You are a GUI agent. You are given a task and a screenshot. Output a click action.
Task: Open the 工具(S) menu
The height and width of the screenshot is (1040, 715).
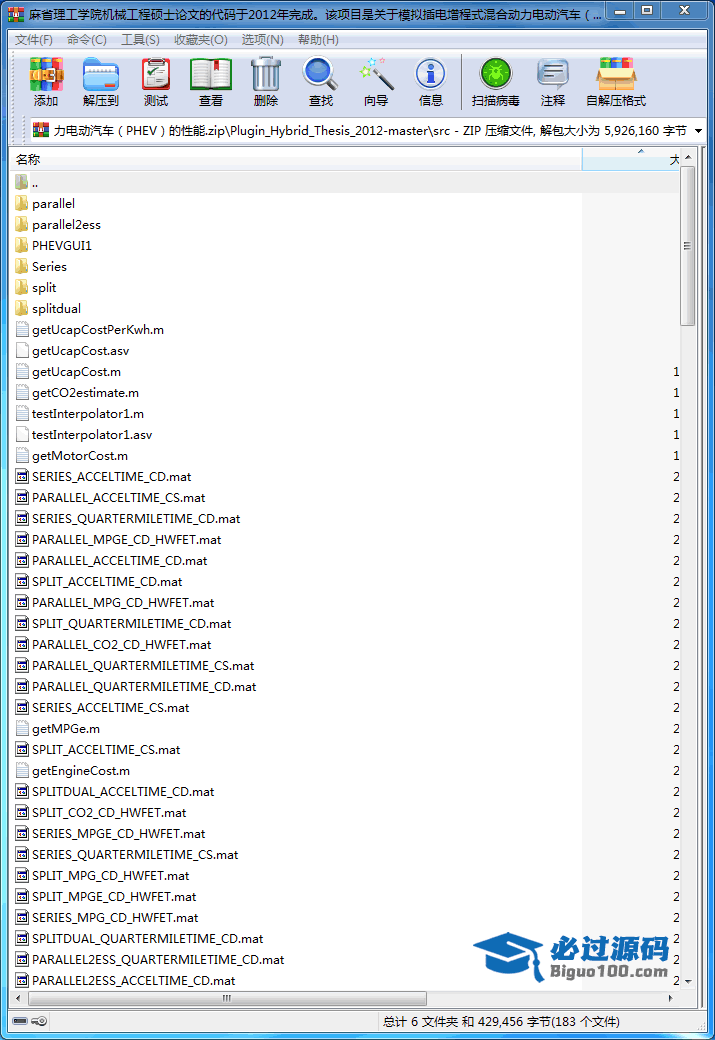pyautogui.click(x=140, y=40)
